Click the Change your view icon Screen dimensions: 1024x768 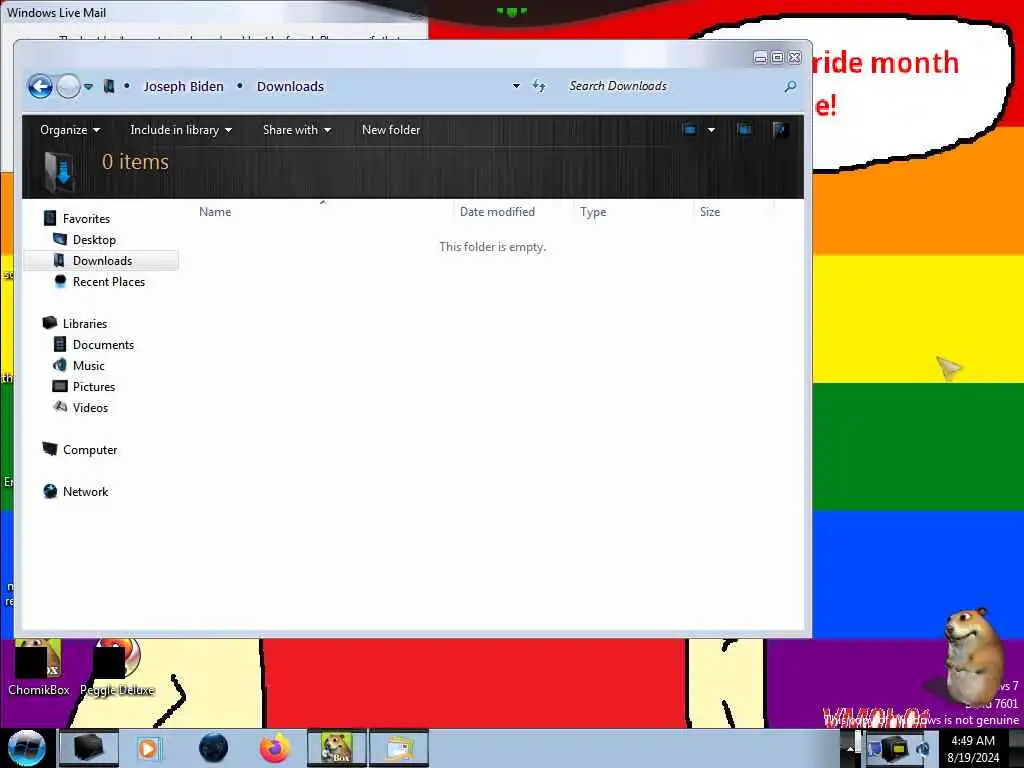690,129
